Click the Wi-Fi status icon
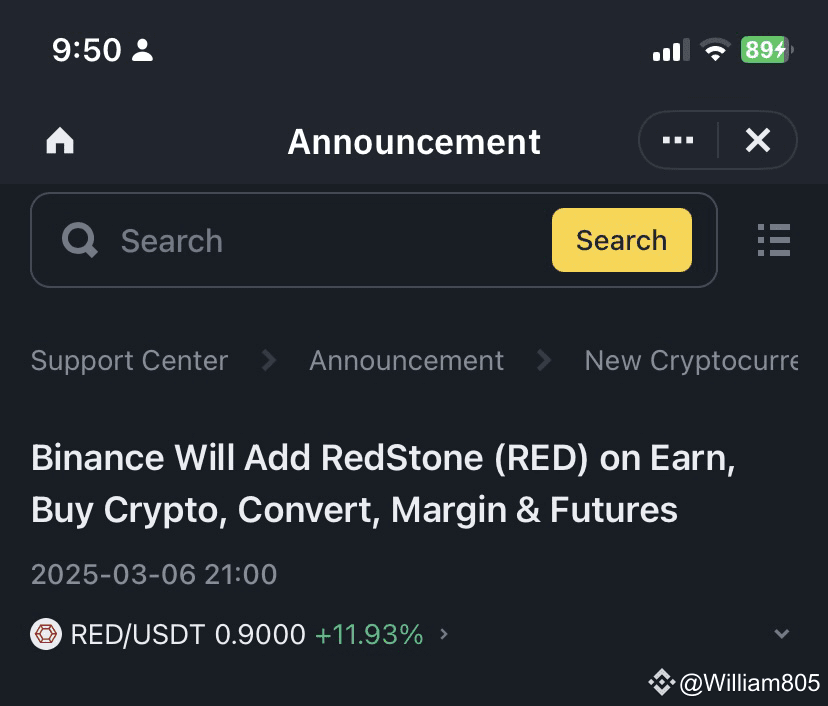This screenshot has width=828, height=706. [714, 49]
